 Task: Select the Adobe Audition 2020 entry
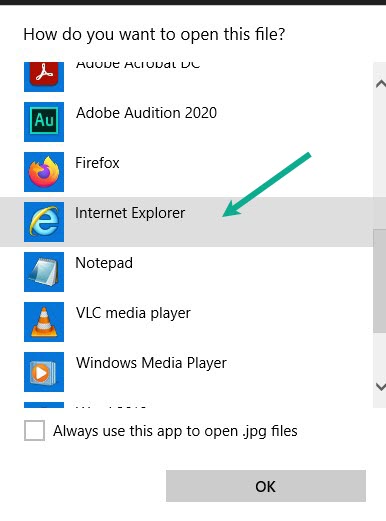coord(187,122)
